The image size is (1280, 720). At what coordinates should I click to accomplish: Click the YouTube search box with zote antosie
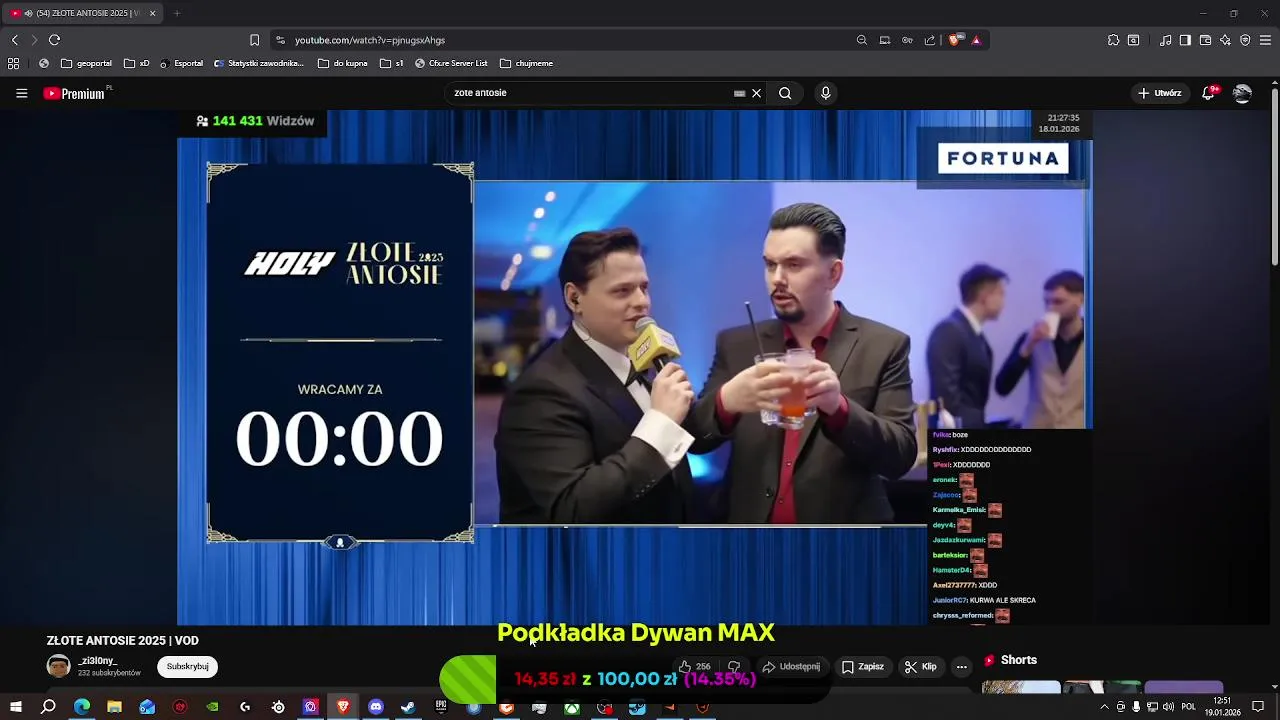click(590, 93)
